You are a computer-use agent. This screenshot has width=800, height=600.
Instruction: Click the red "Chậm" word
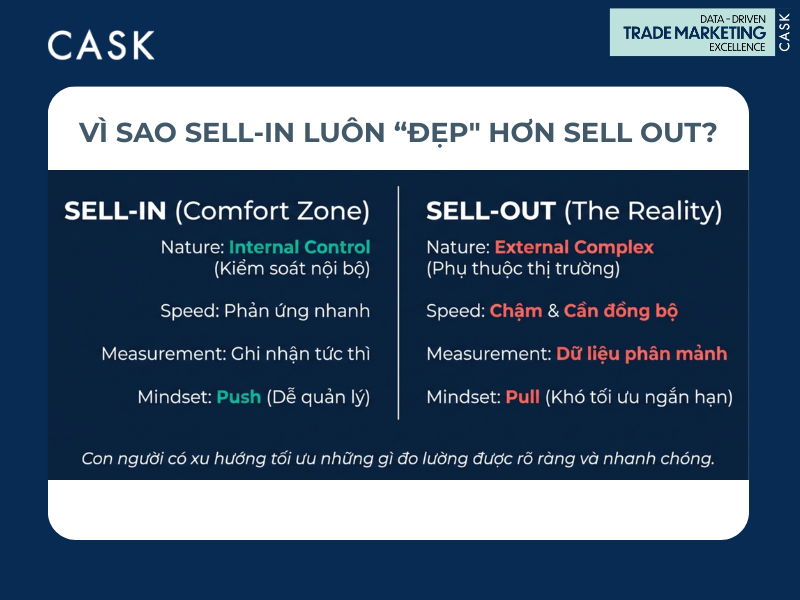(x=515, y=311)
